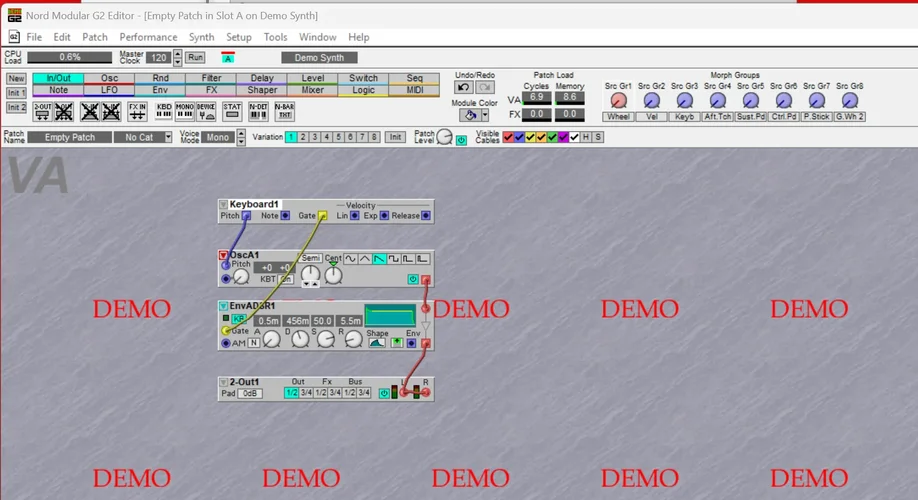Toggle OscA1 KBT On switch
Screen dimensions: 918x500
tap(286, 279)
